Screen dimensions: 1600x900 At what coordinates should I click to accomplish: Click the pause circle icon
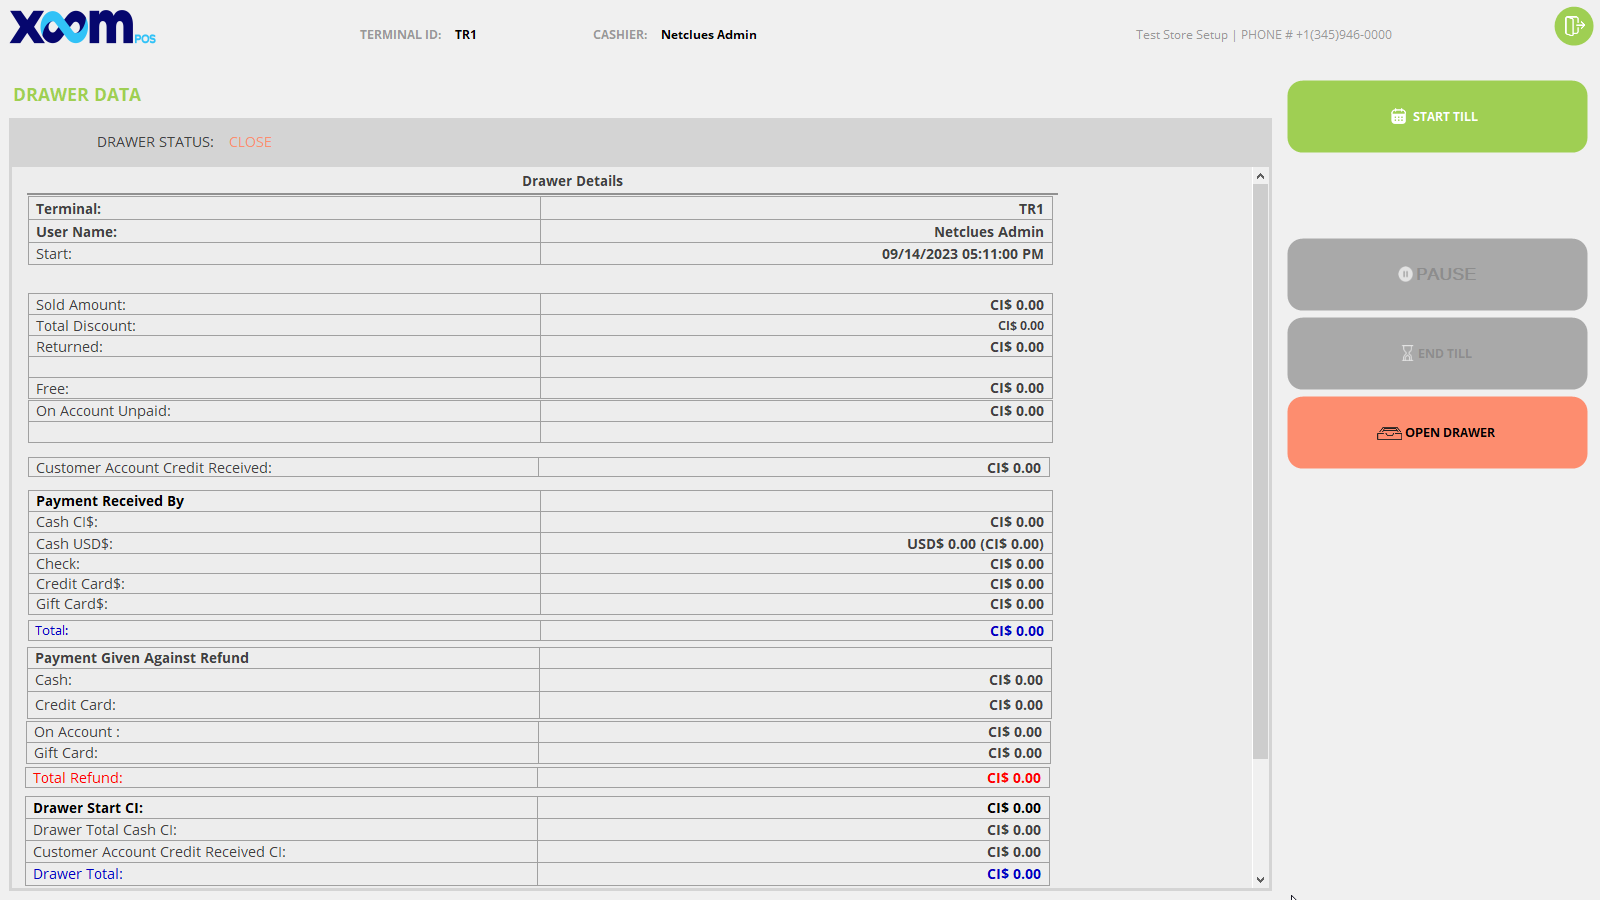coord(1405,274)
